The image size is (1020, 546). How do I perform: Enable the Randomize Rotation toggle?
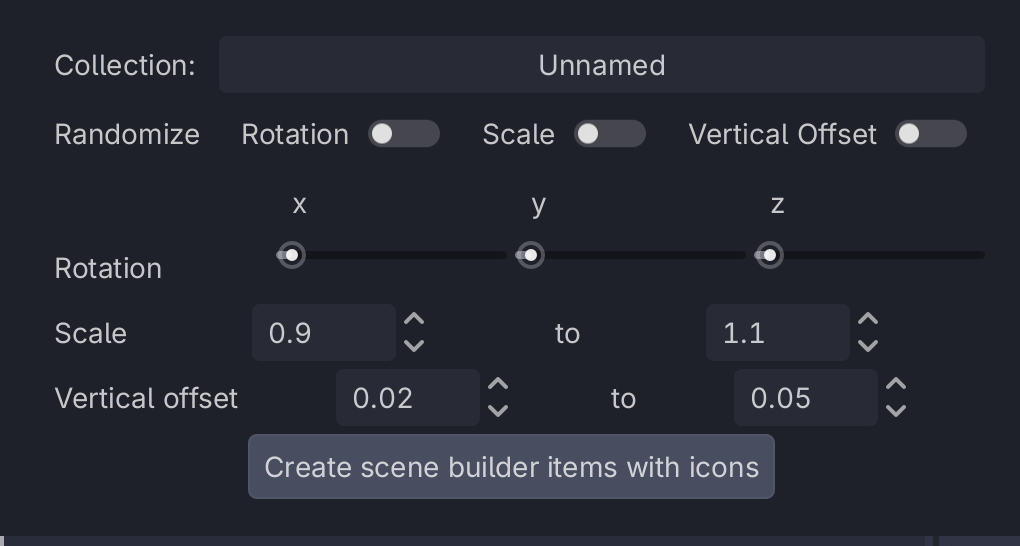coord(403,134)
